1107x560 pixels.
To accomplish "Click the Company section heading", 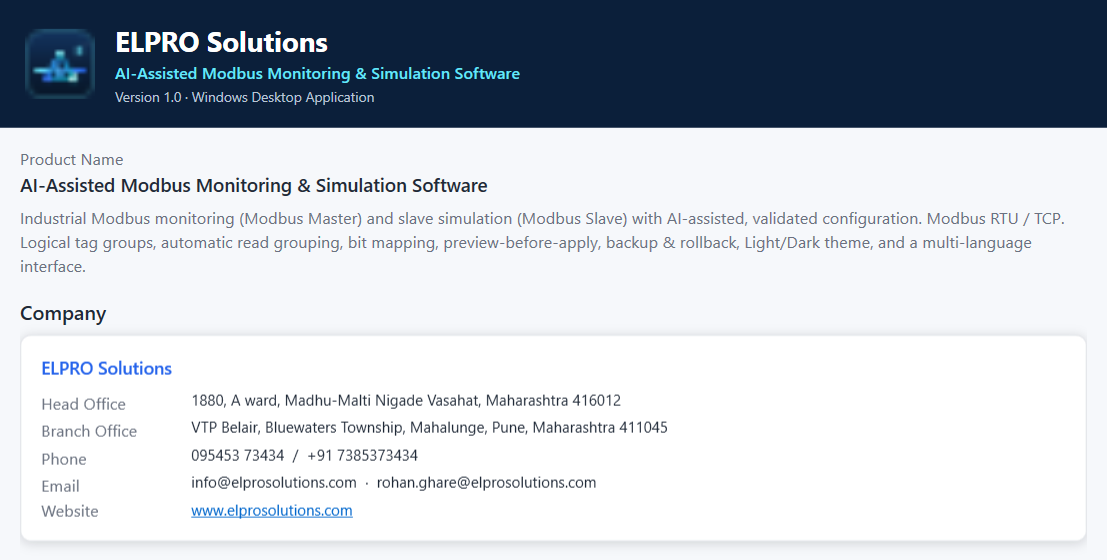I will click(64, 314).
